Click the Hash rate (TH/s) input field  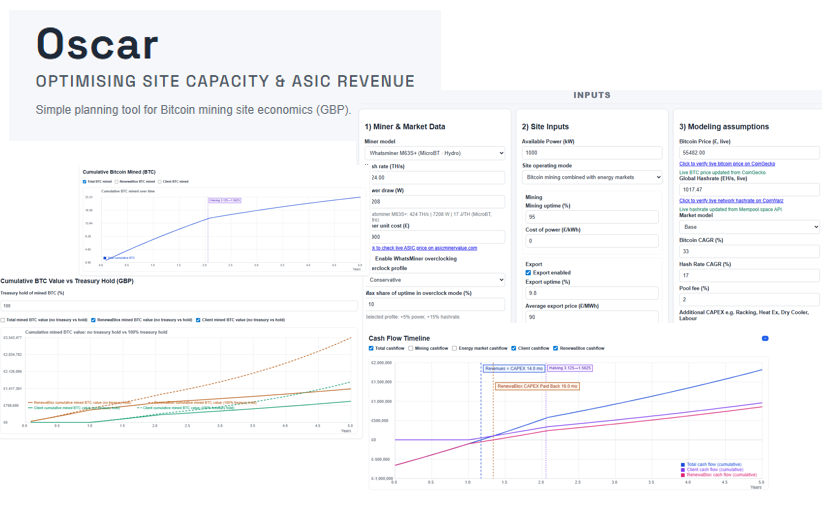pyautogui.click(x=437, y=177)
